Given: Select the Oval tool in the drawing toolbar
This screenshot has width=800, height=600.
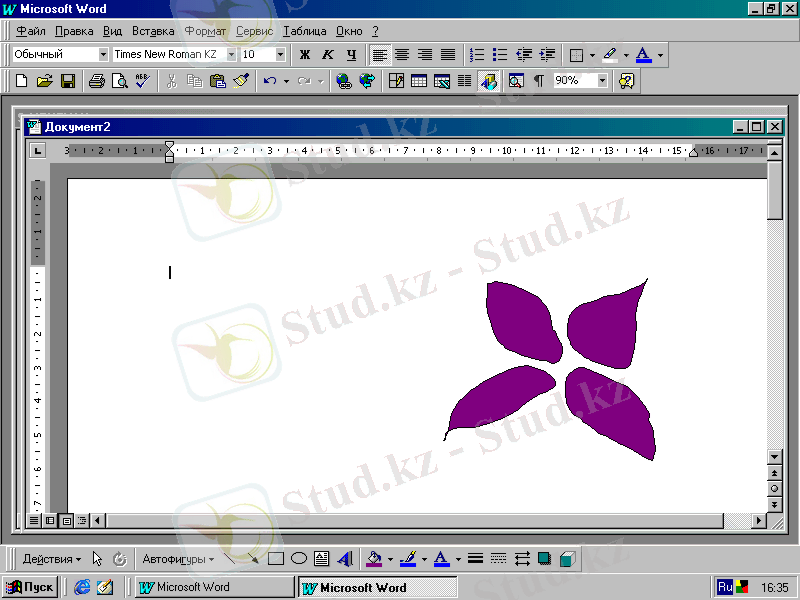Looking at the screenshot, I should (x=298, y=559).
